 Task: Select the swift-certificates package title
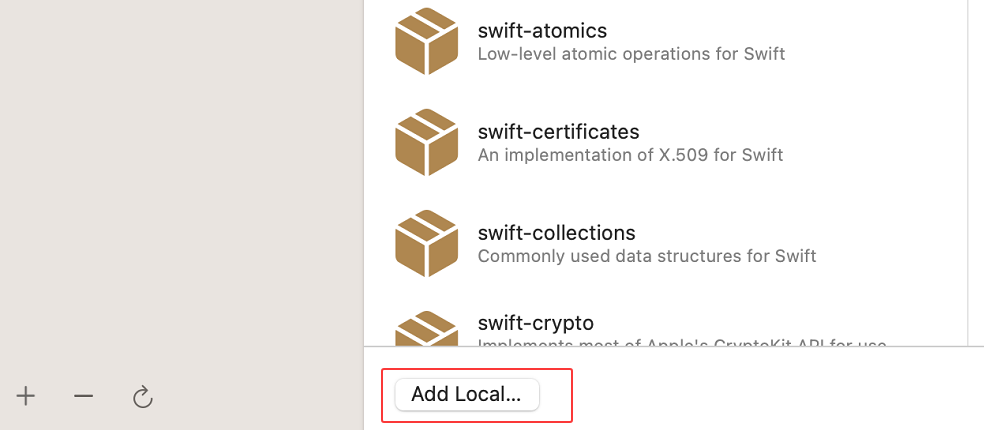click(558, 132)
